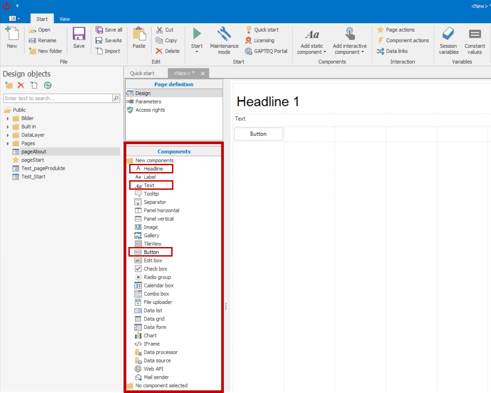Open Quick start from ribbon
This screenshot has width=491, height=393.
[x=262, y=30]
